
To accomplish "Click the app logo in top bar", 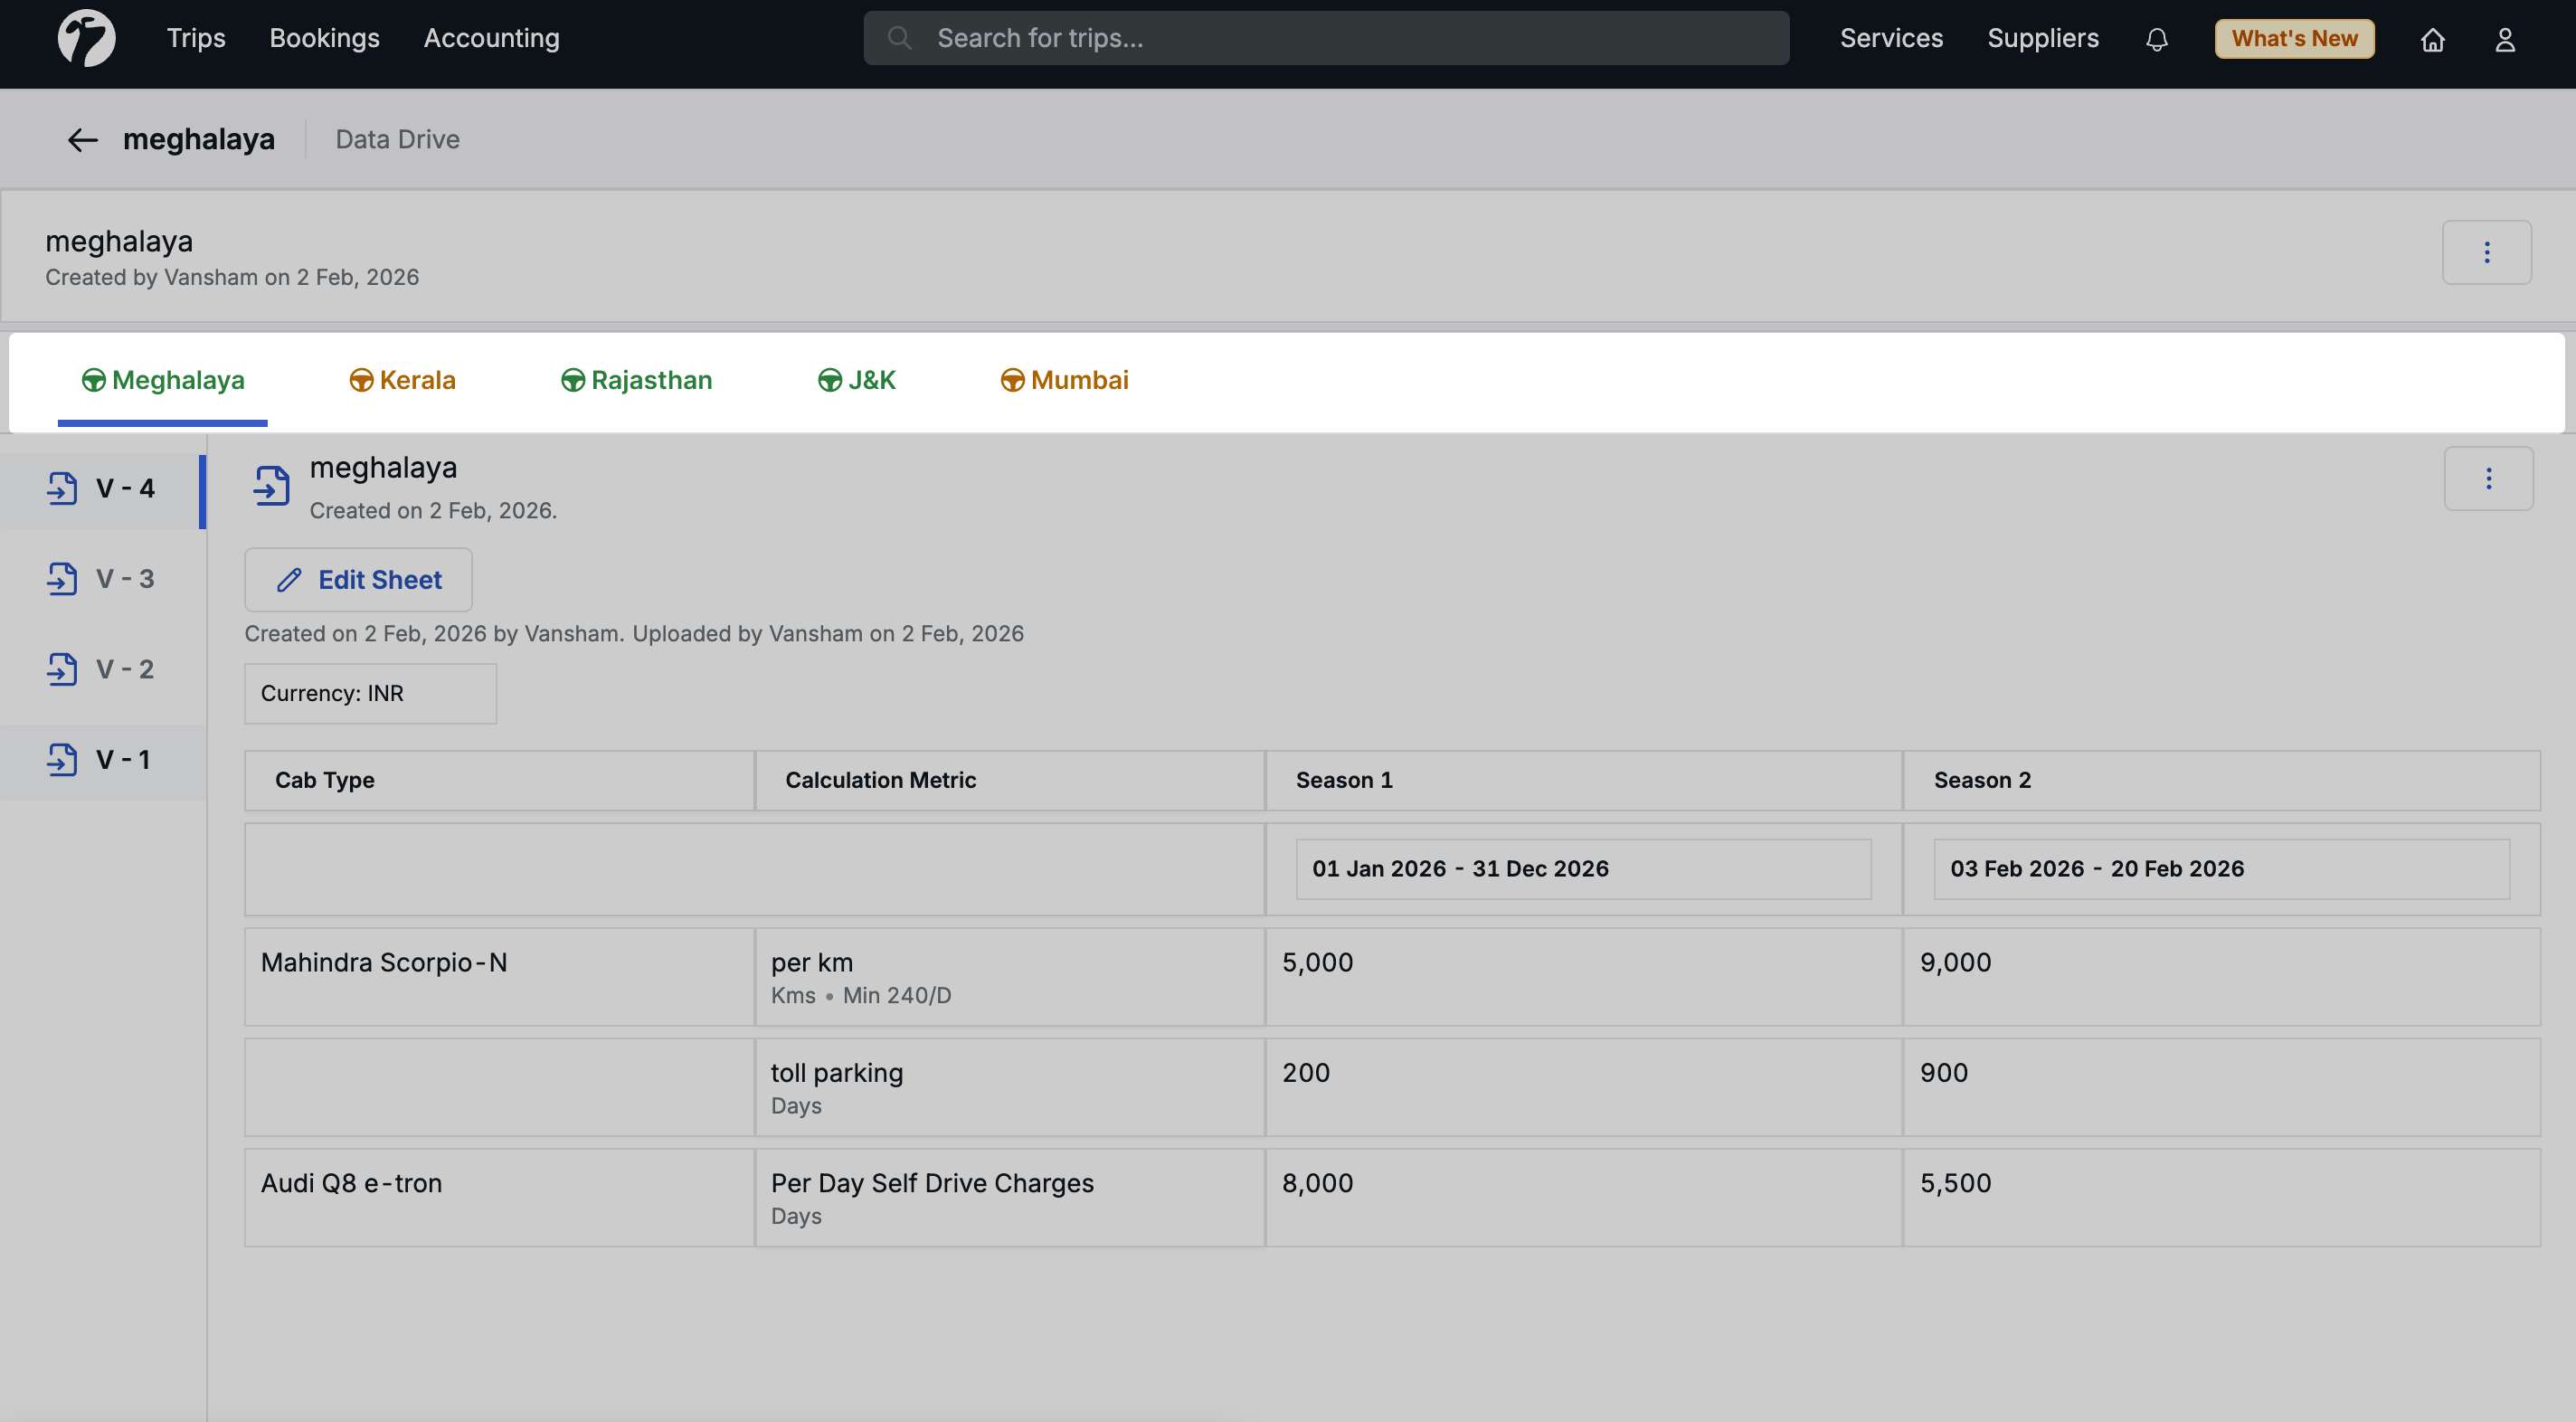I will point(86,38).
